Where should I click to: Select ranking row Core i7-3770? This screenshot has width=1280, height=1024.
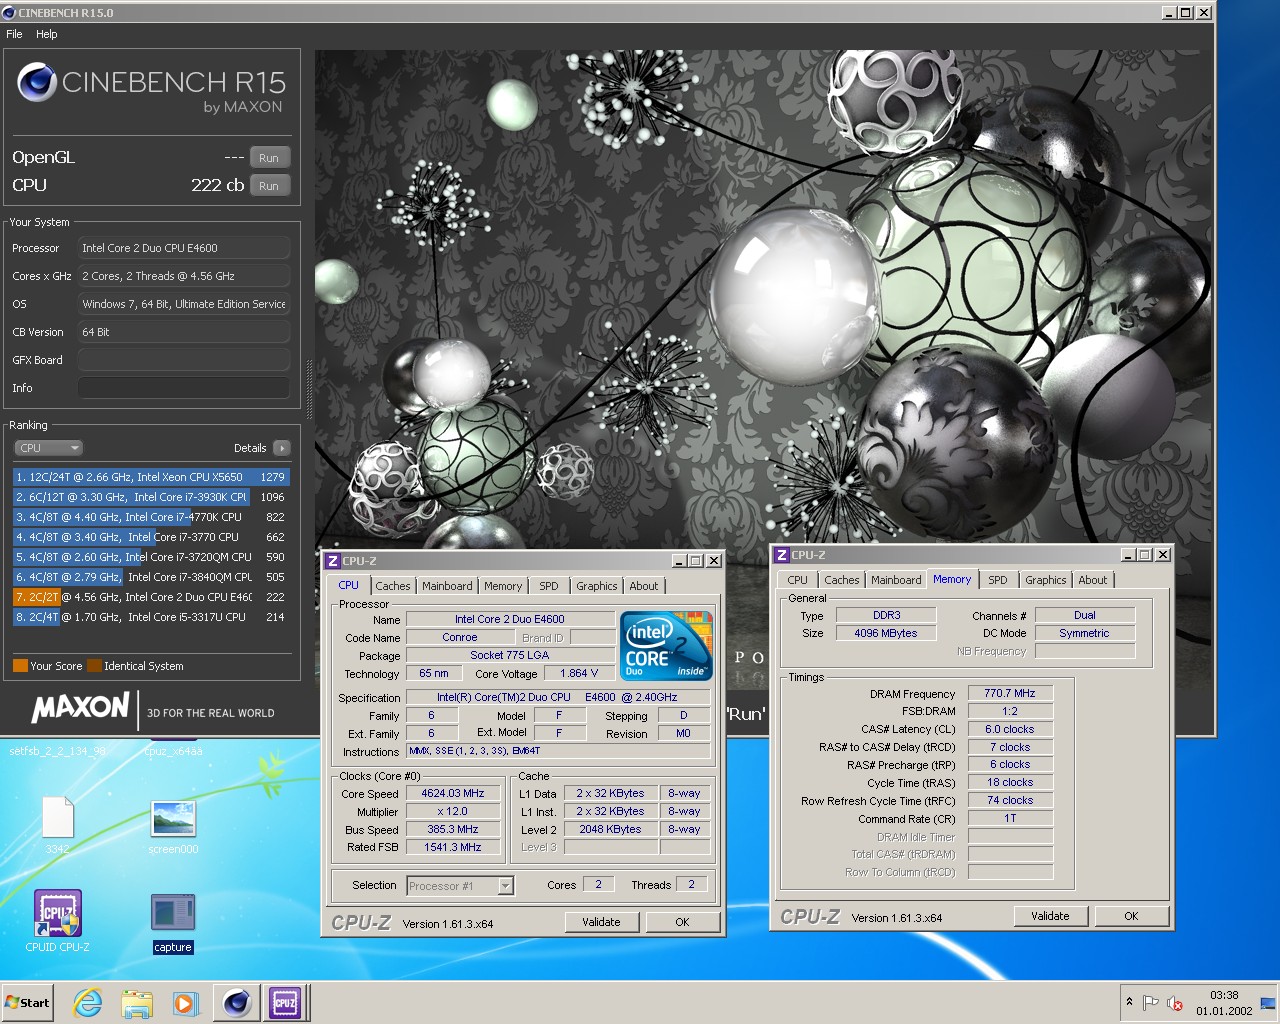[151, 537]
